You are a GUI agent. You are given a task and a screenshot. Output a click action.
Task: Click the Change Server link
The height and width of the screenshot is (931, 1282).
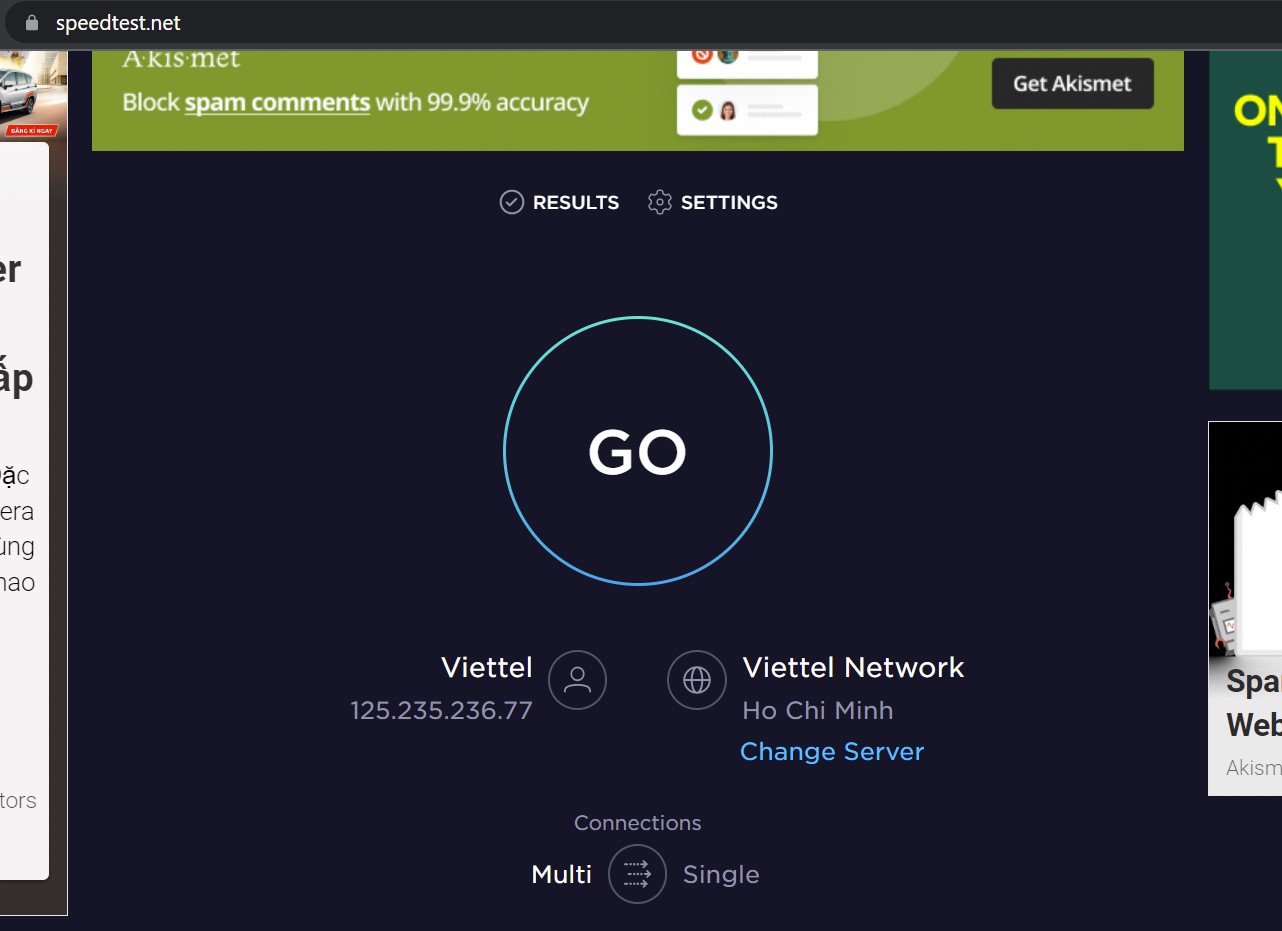[832, 752]
